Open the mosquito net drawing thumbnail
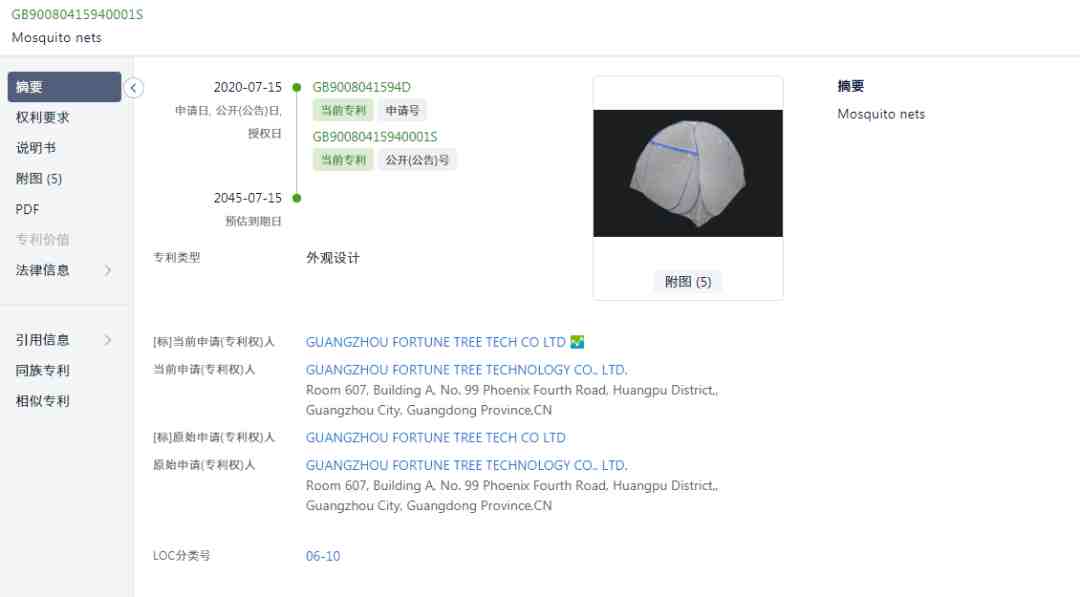Screen dimensions: 1080x597 click(x=687, y=174)
